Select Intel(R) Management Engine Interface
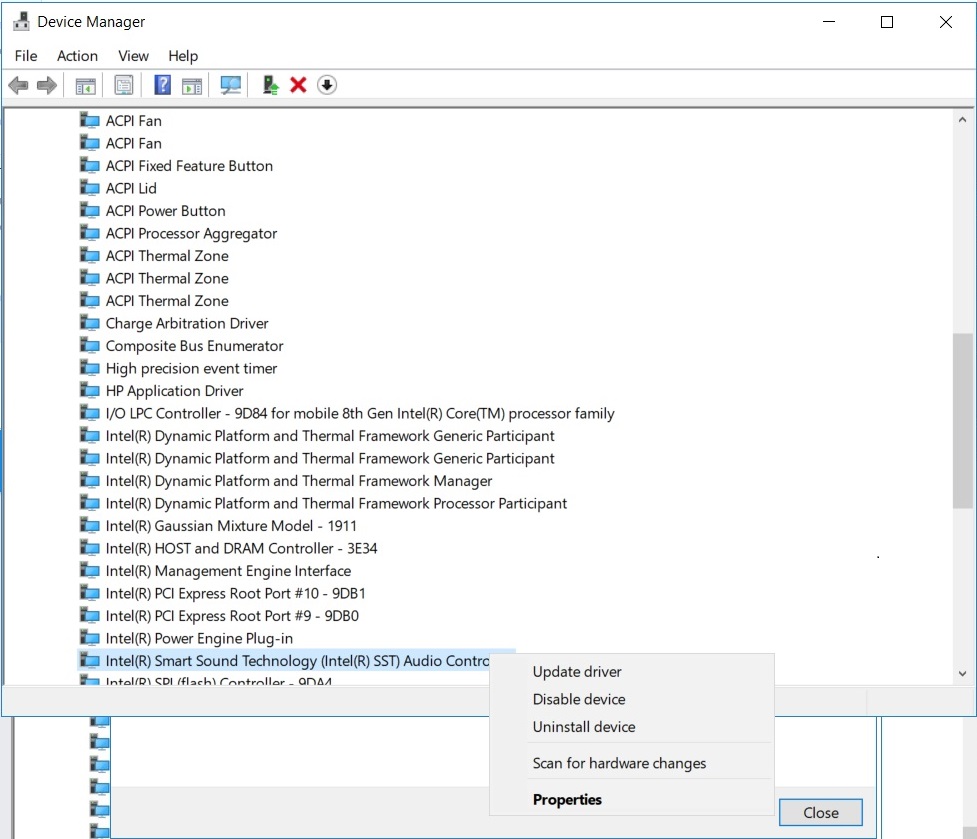Image resolution: width=977 pixels, height=839 pixels. tap(228, 571)
